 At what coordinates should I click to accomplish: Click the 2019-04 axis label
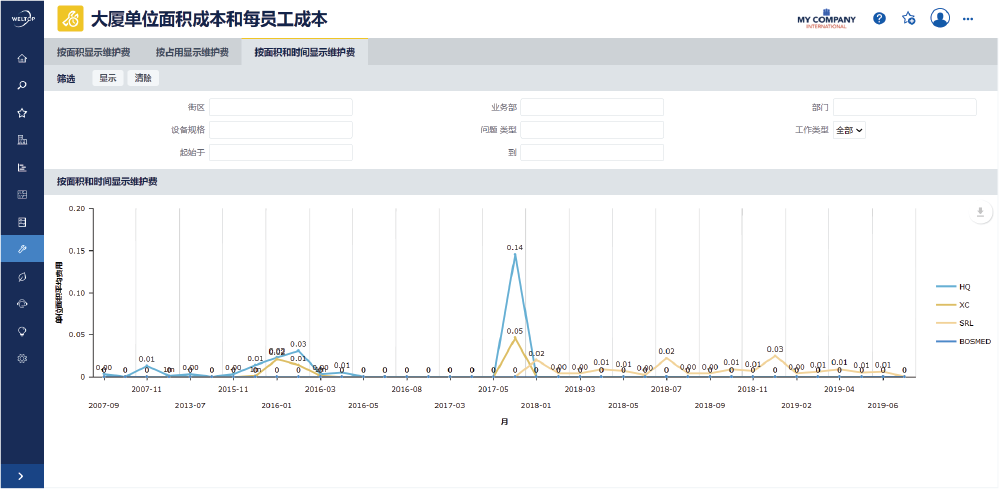pyautogui.click(x=840, y=388)
